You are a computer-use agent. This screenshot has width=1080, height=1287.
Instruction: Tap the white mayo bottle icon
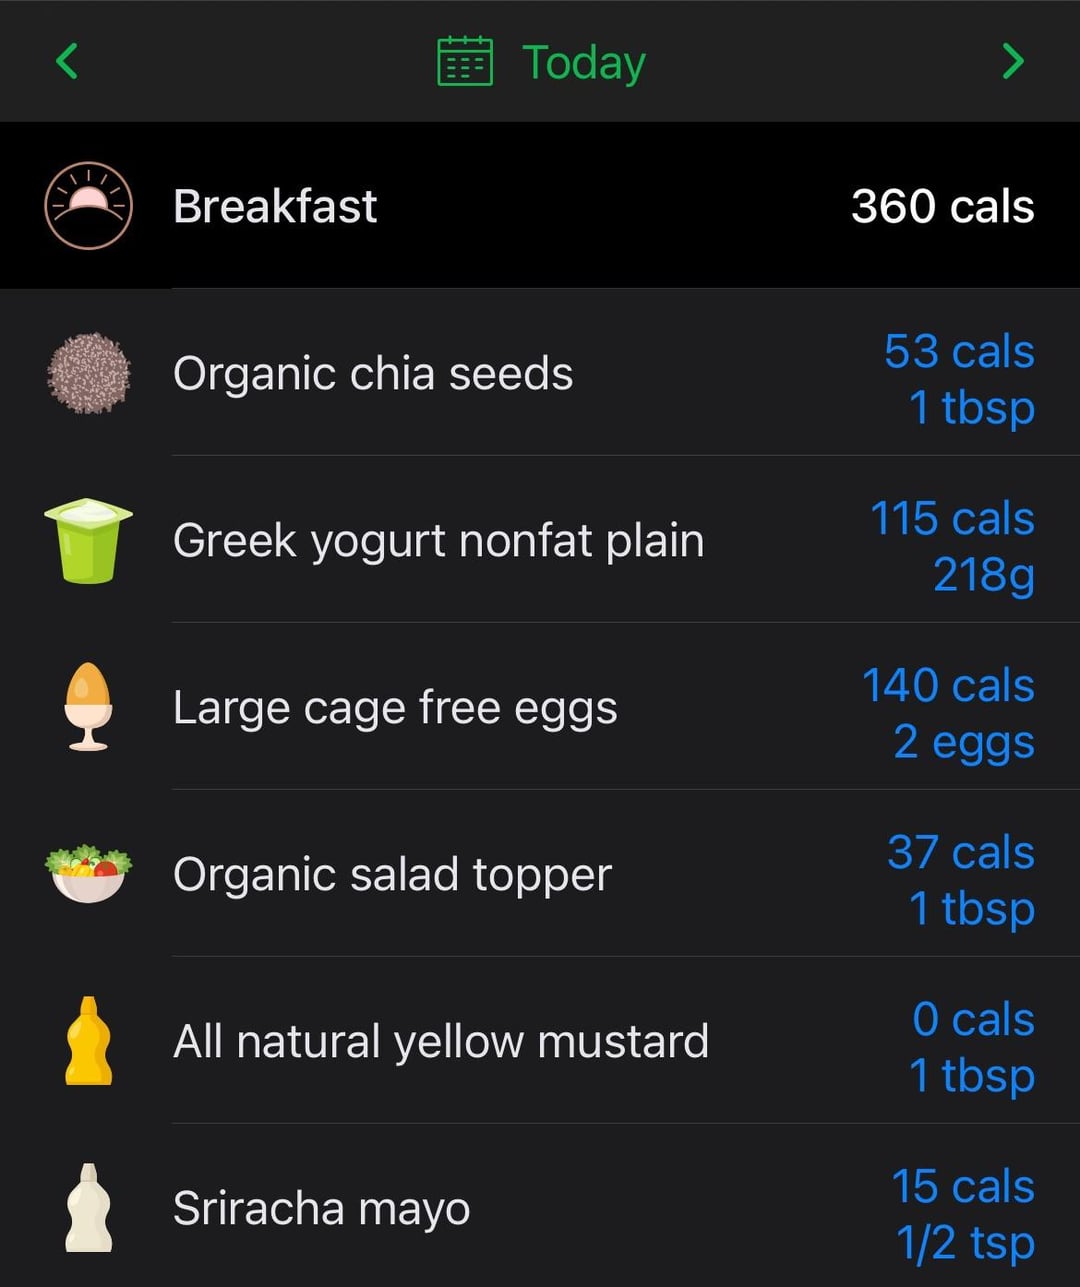(x=89, y=1207)
